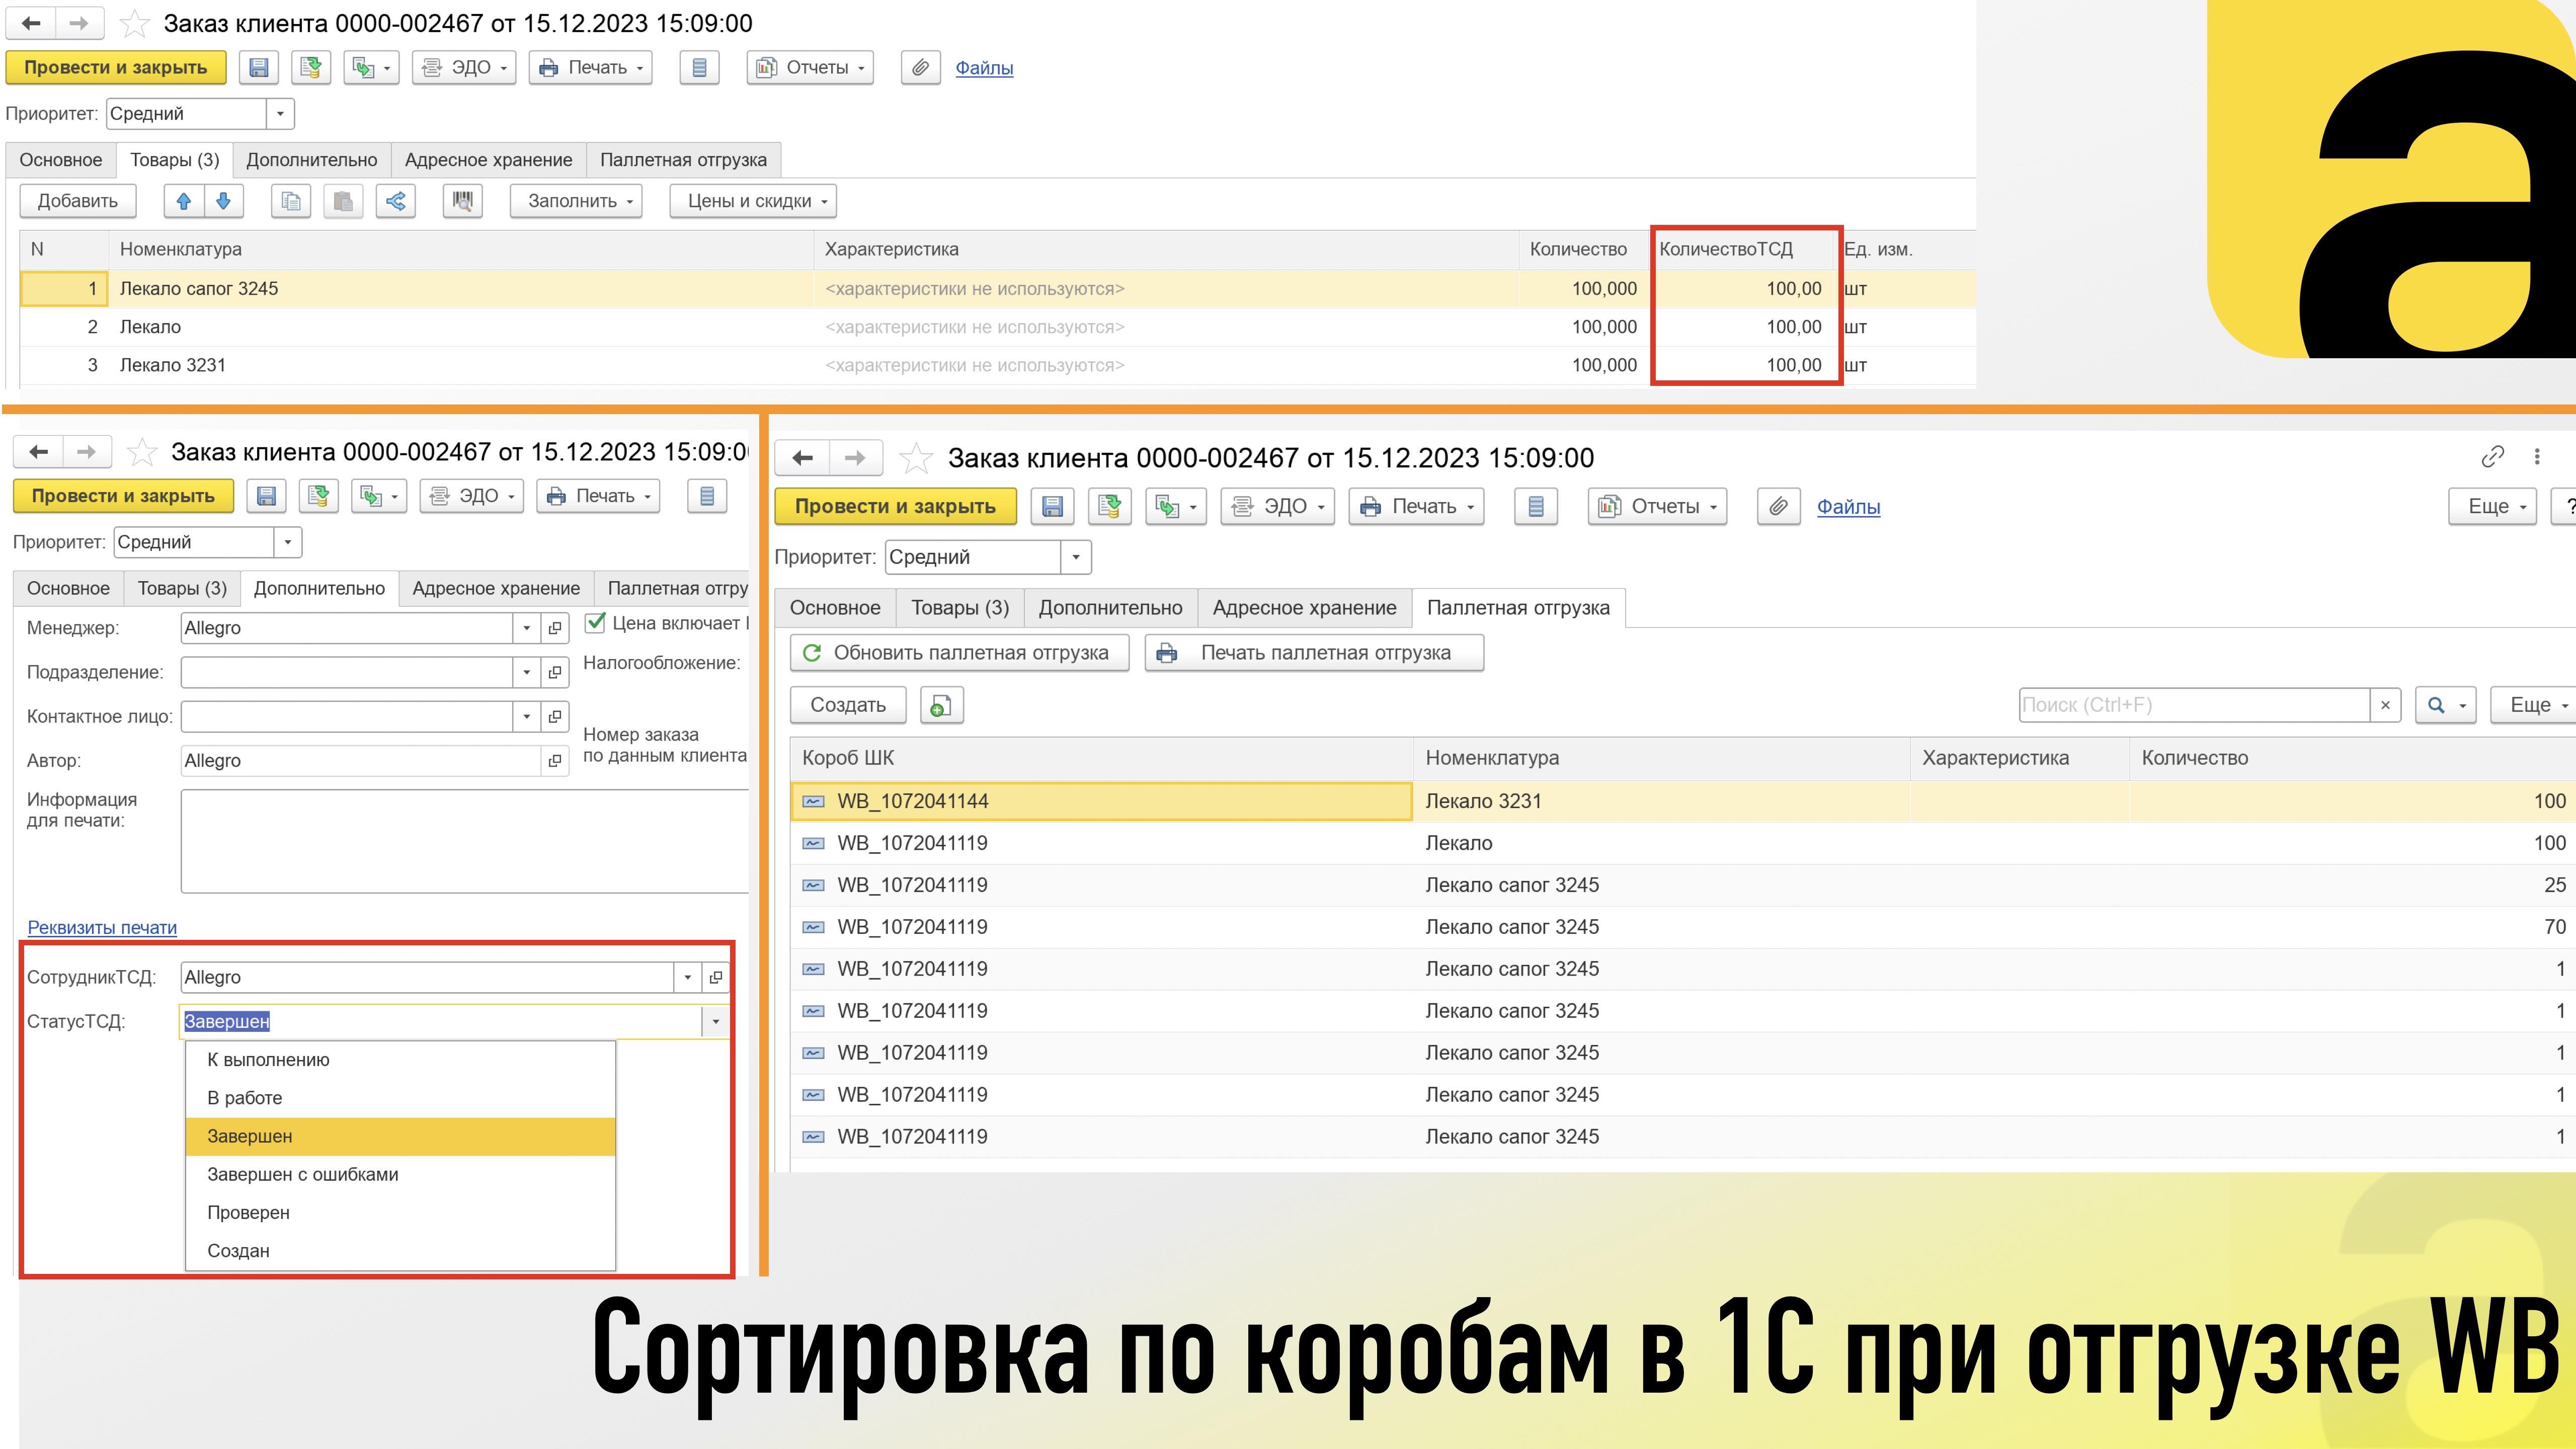
Task: Expand the ЭДО menu in top window
Action: pos(464,68)
